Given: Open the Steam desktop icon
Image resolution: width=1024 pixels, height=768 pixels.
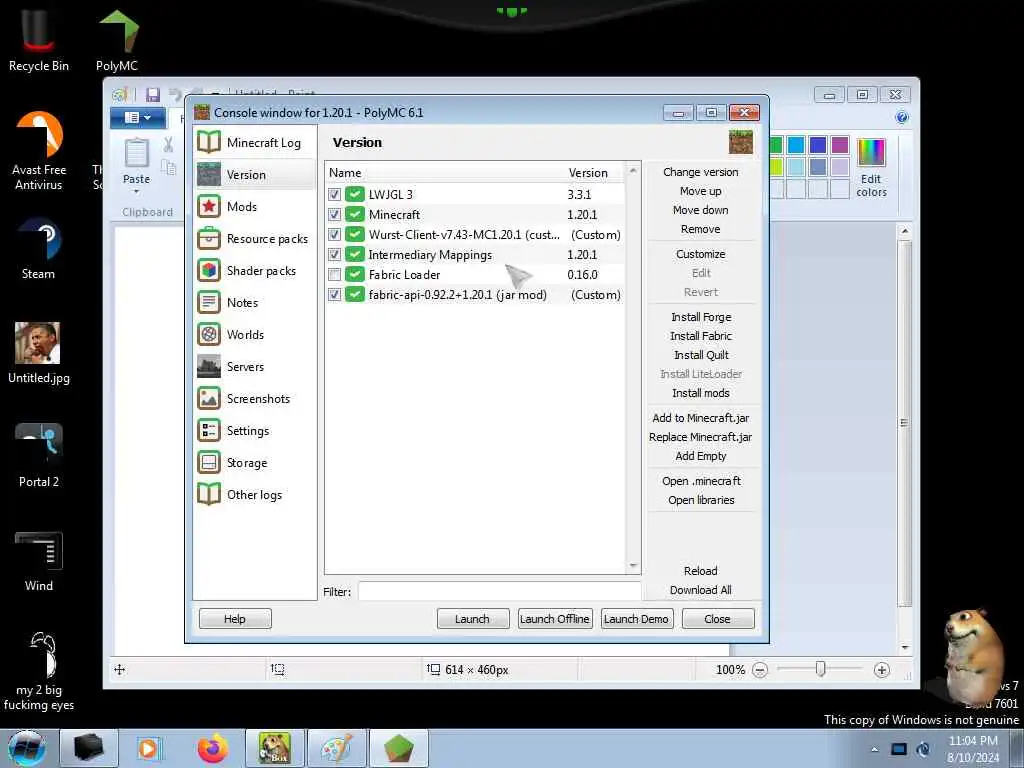Looking at the screenshot, I should 39,248.
